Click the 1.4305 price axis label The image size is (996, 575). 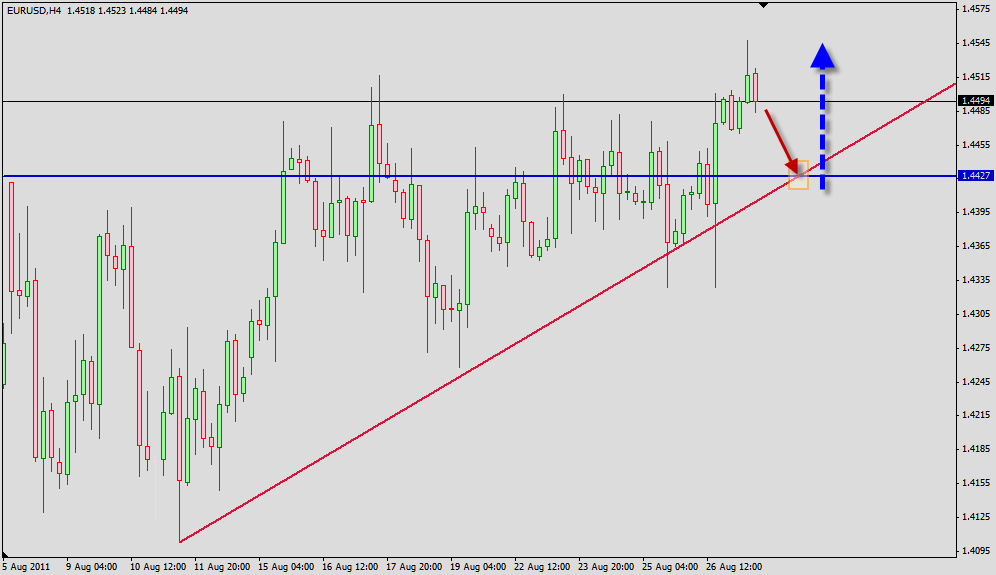[x=976, y=314]
